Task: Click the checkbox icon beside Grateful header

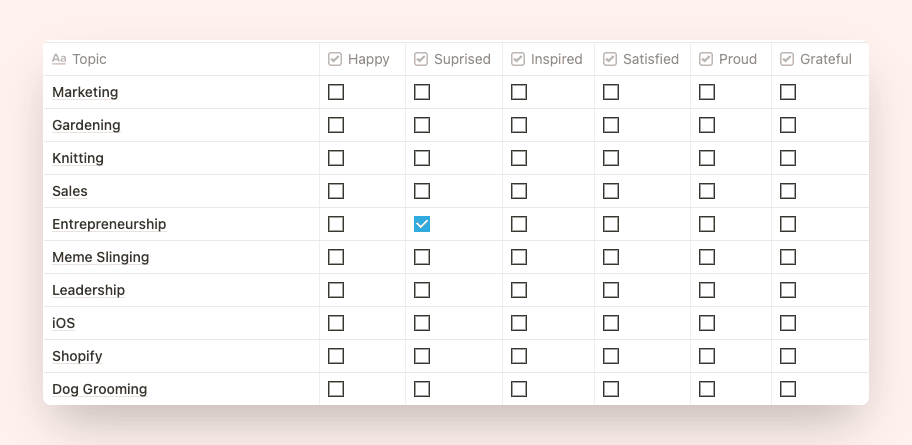Action: pyautogui.click(x=787, y=59)
